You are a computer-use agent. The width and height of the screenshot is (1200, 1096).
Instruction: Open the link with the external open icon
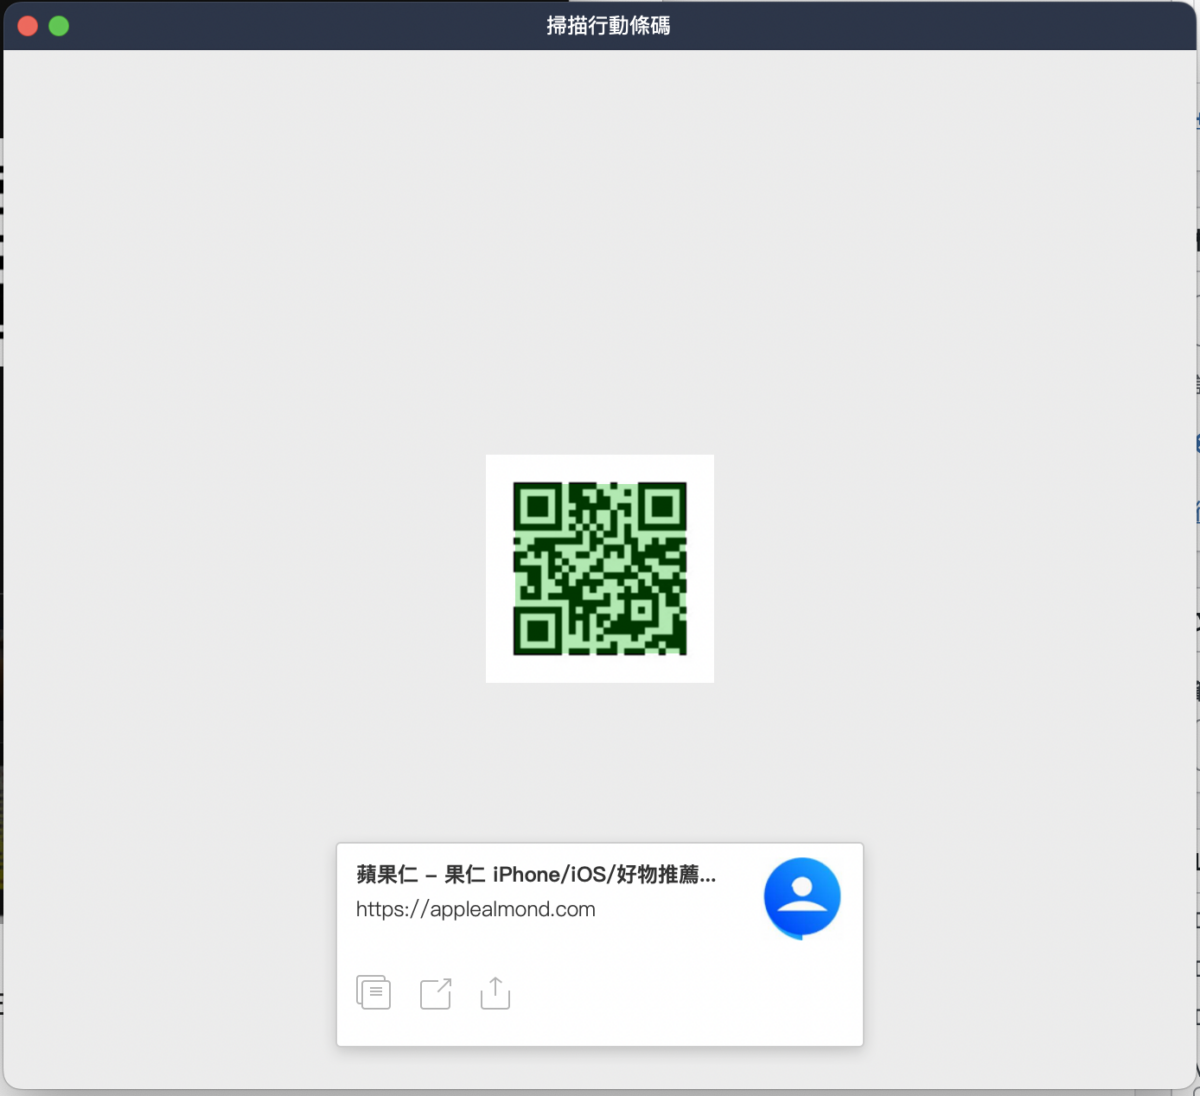click(435, 993)
